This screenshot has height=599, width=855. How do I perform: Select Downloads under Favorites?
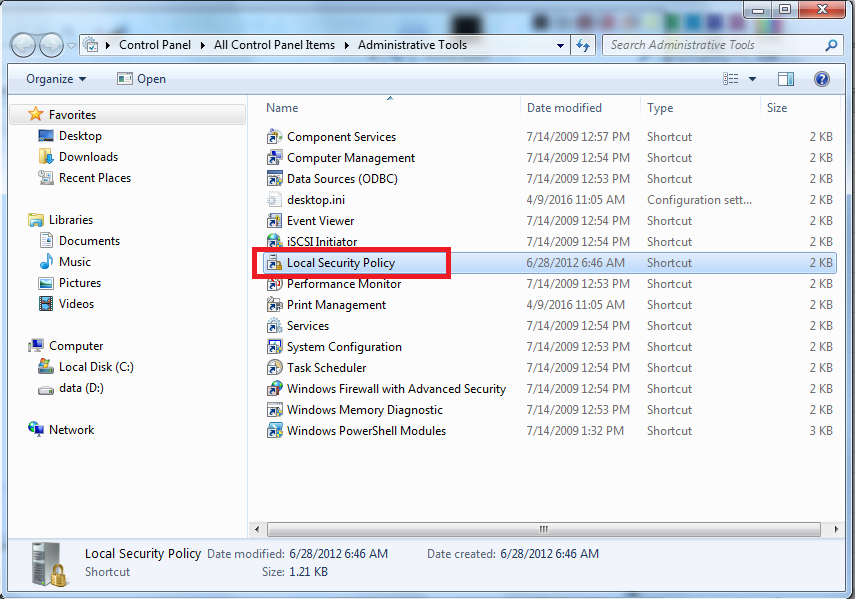78,157
